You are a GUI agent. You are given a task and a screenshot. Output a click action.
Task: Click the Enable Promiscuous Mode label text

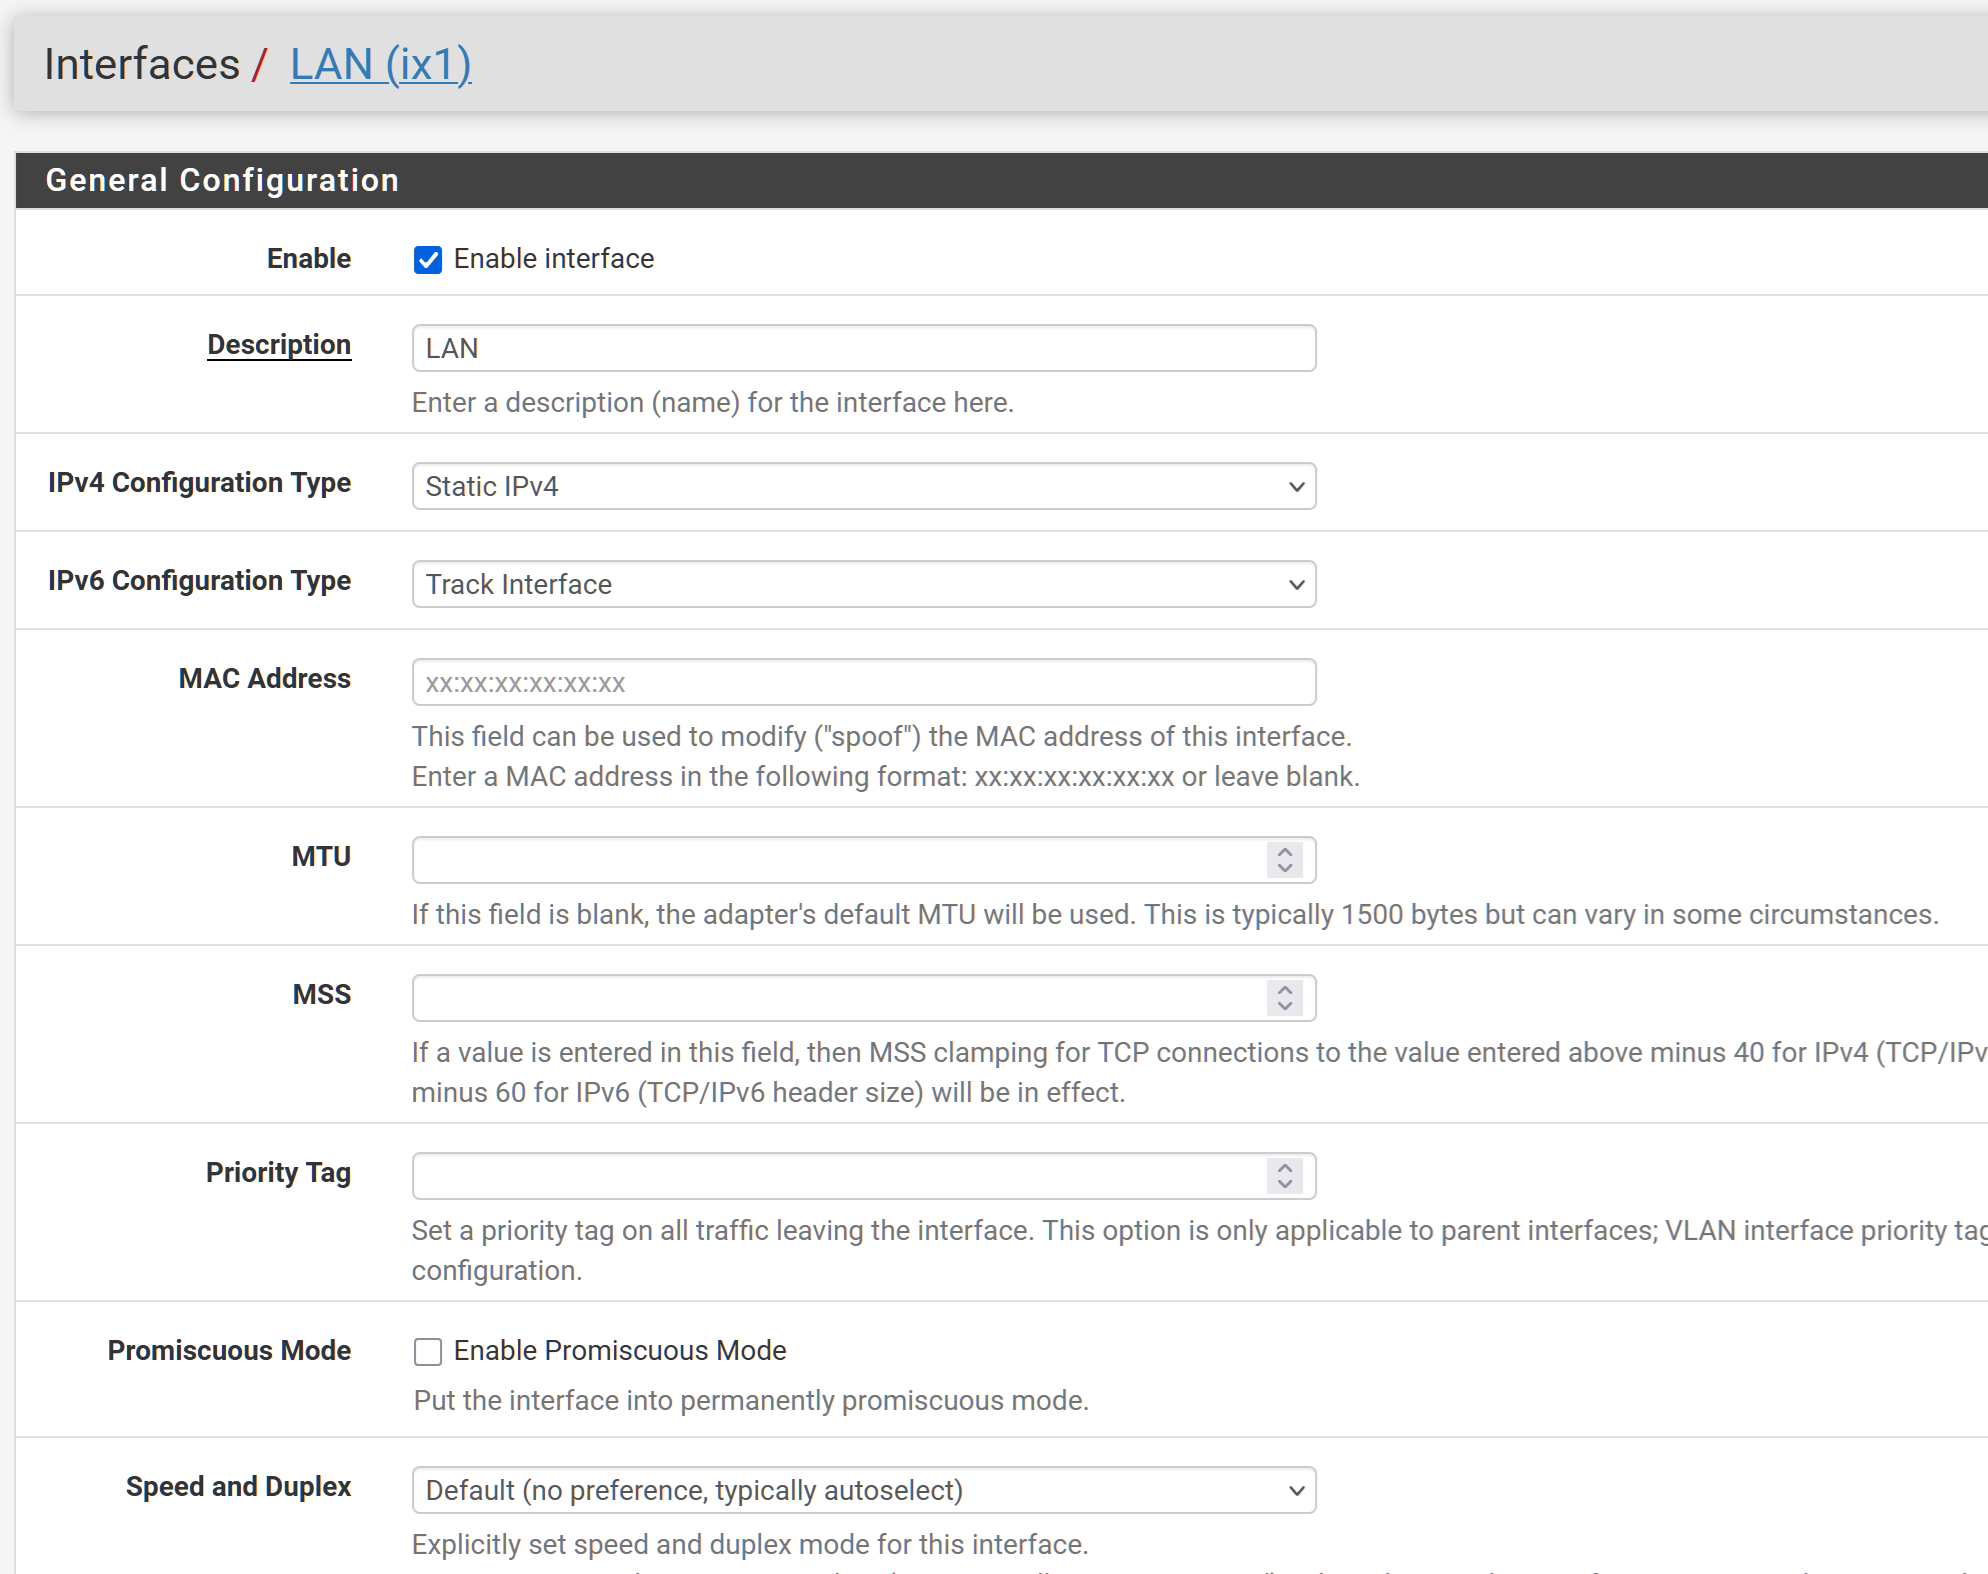click(620, 1351)
